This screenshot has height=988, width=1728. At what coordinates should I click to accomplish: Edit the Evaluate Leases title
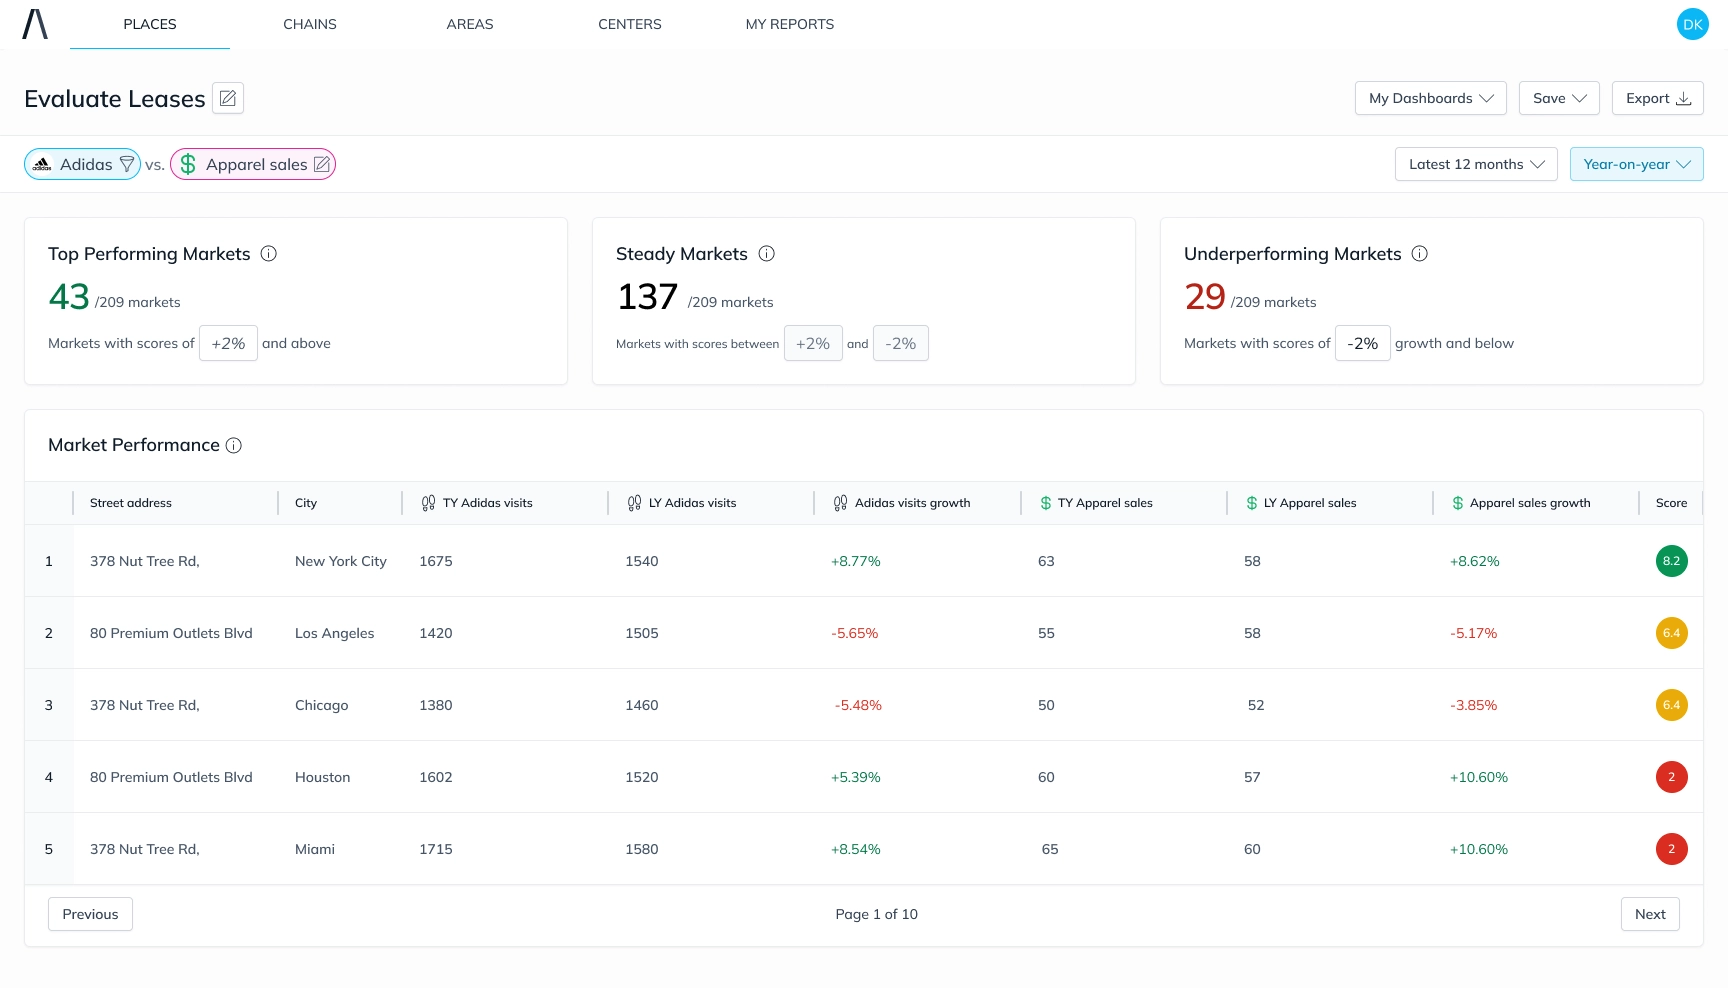coord(228,98)
